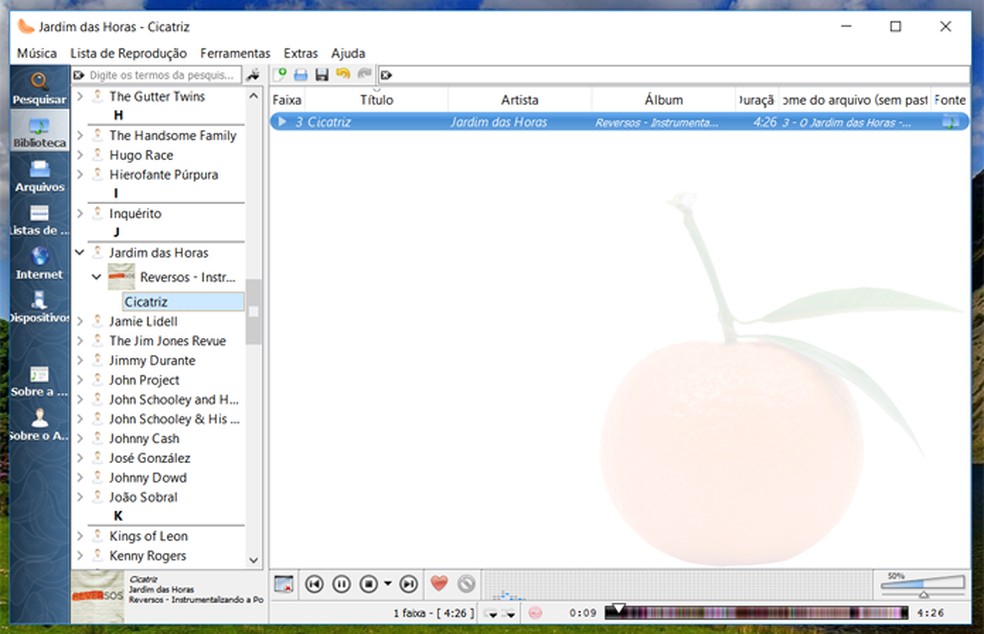Viewport: 984px width, 634px height.
Task: Select the Cicatriz song in the library tree
Action: 183,301
